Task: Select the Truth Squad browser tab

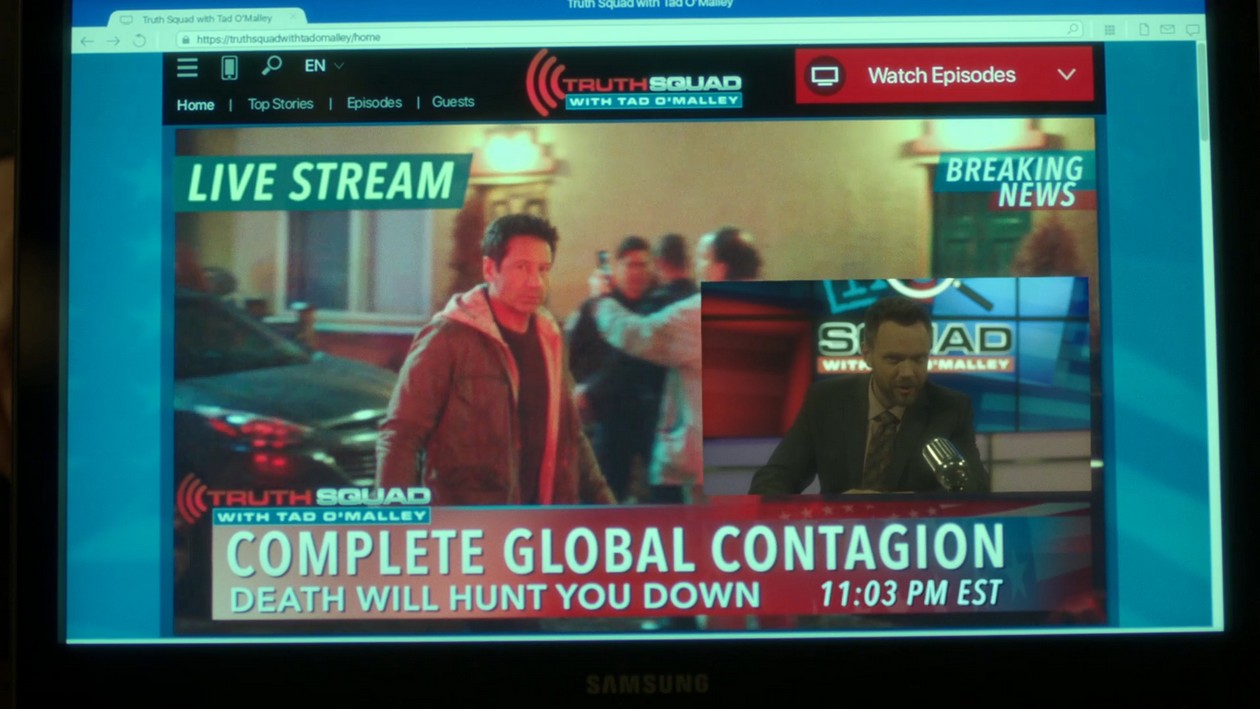Action: pyautogui.click(x=207, y=18)
